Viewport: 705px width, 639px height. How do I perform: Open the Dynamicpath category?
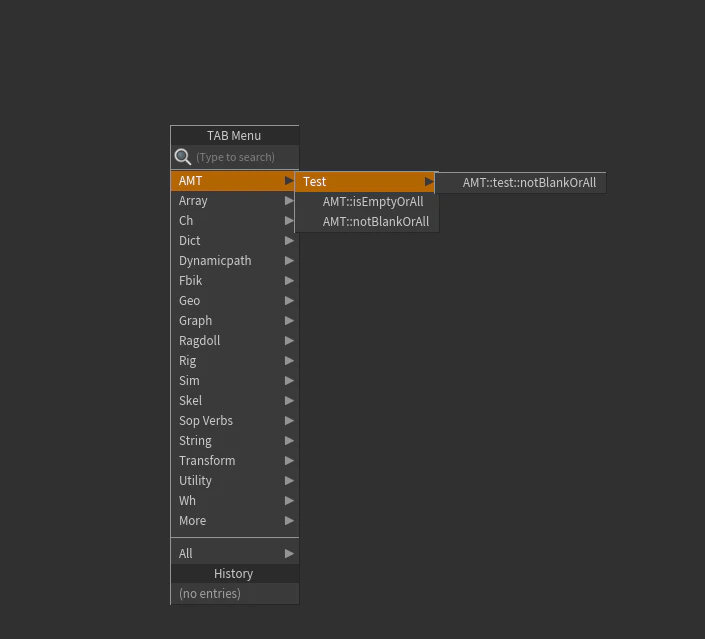(x=235, y=261)
